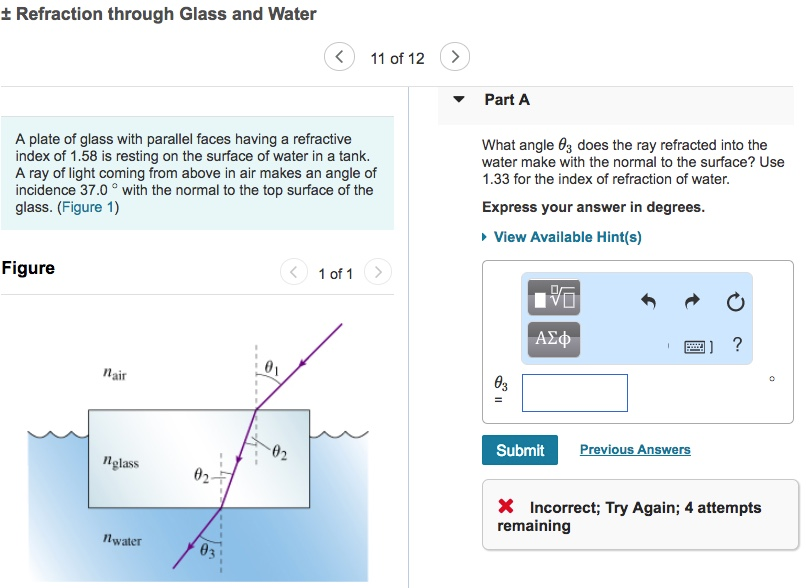Screen dimensions: 806x588
Task: Open equation editor help via the question mark
Action: pyautogui.click(x=737, y=344)
